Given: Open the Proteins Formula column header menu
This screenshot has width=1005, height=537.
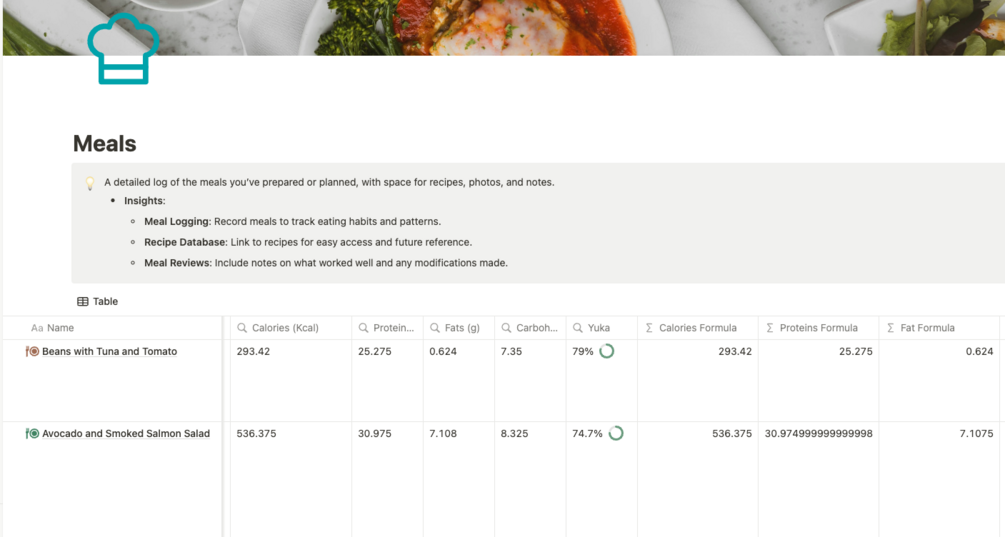Looking at the screenshot, I should point(818,328).
